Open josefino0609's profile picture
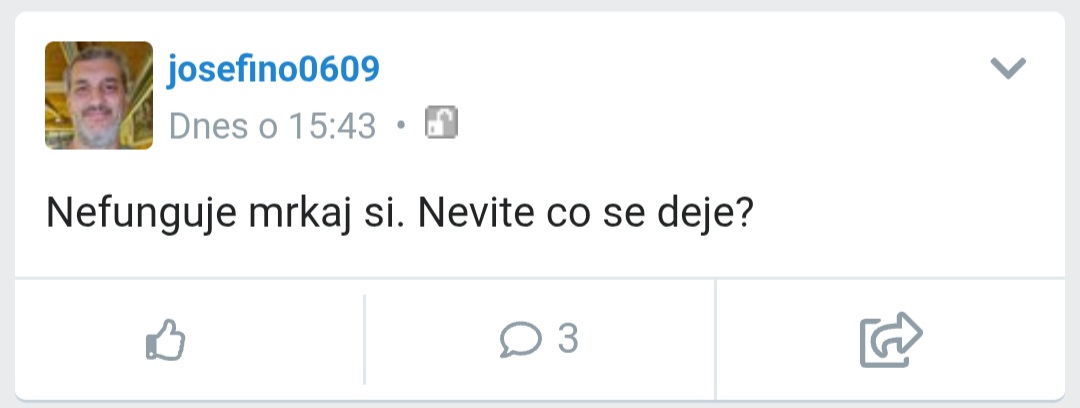This screenshot has height=408, width=1080. click(99, 96)
